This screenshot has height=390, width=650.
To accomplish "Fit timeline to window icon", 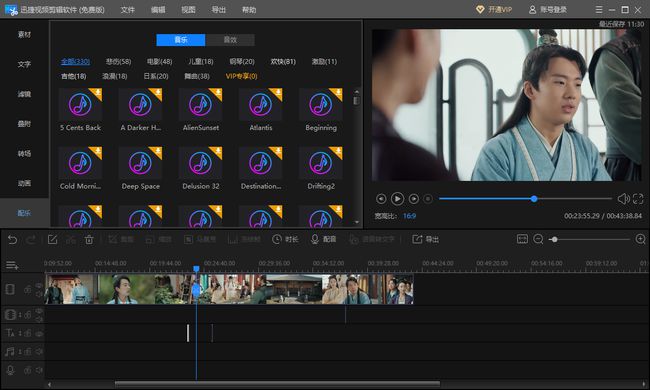I will pyautogui.click(x=522, y=239).
